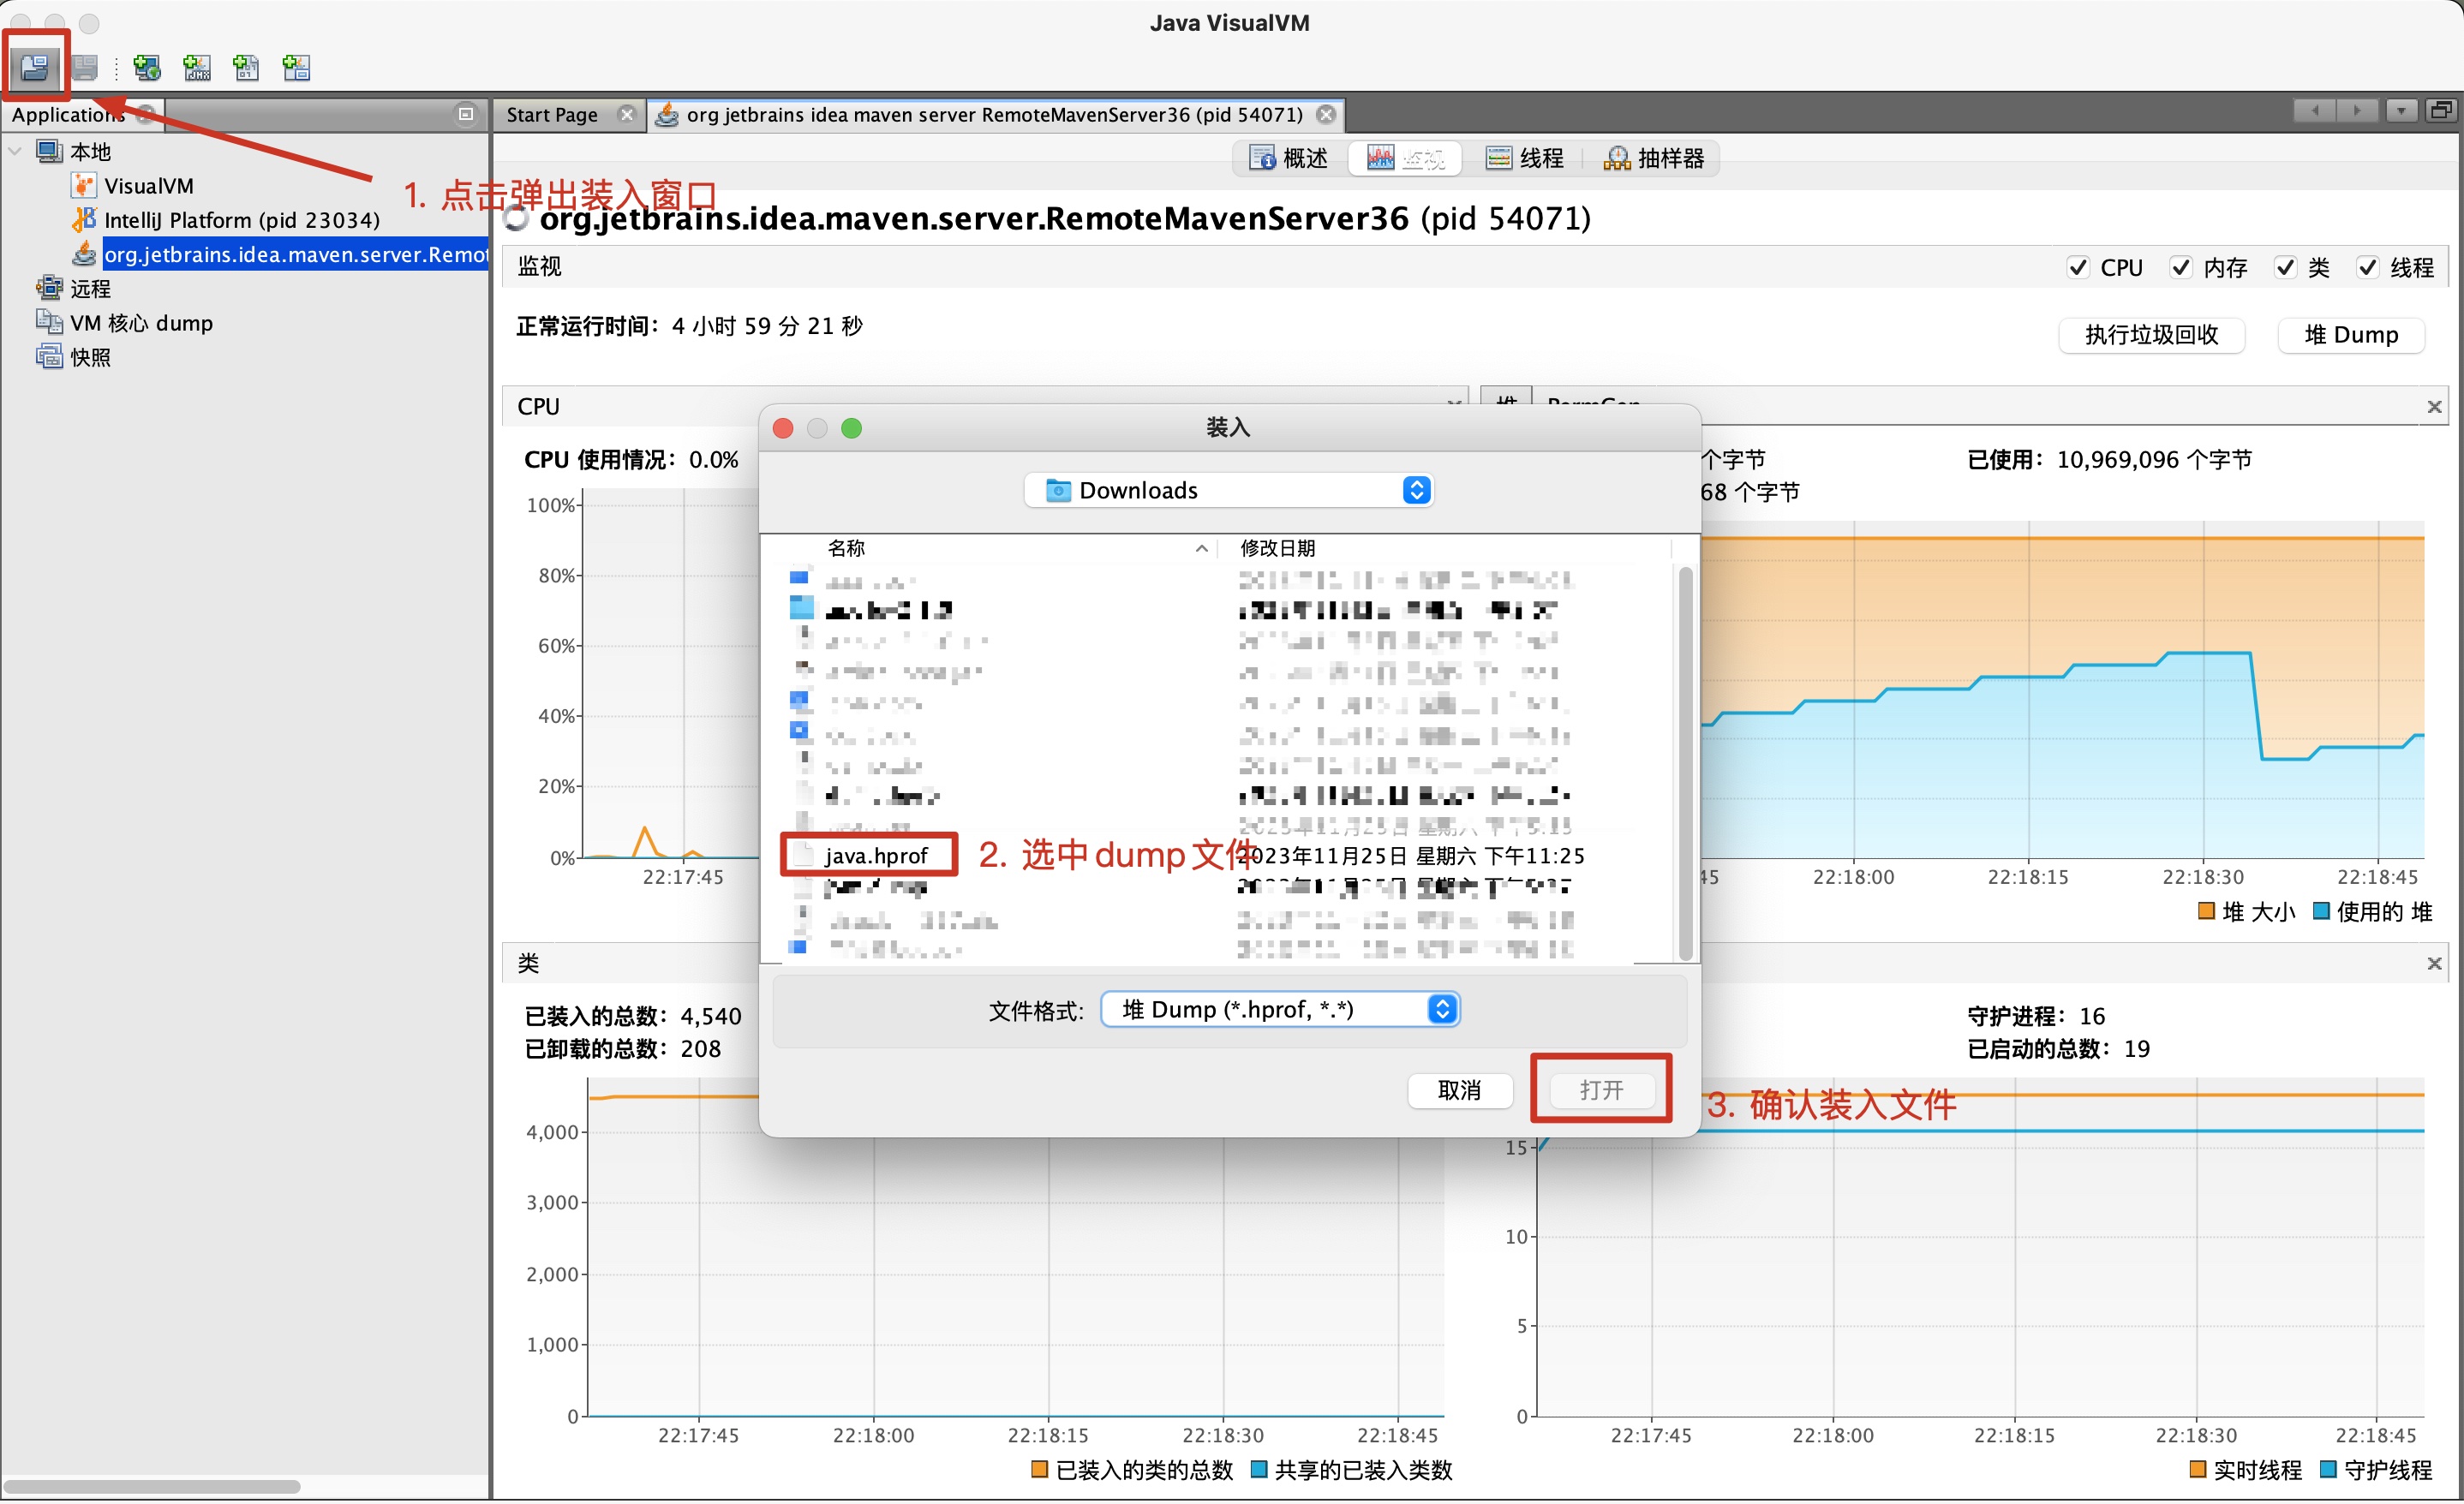Click the Add JMX Connection toolbar icon

[197, 67]
